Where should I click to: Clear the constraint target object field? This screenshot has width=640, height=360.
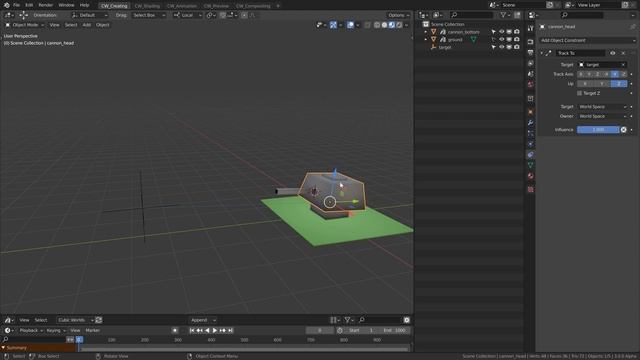point(623,64)
